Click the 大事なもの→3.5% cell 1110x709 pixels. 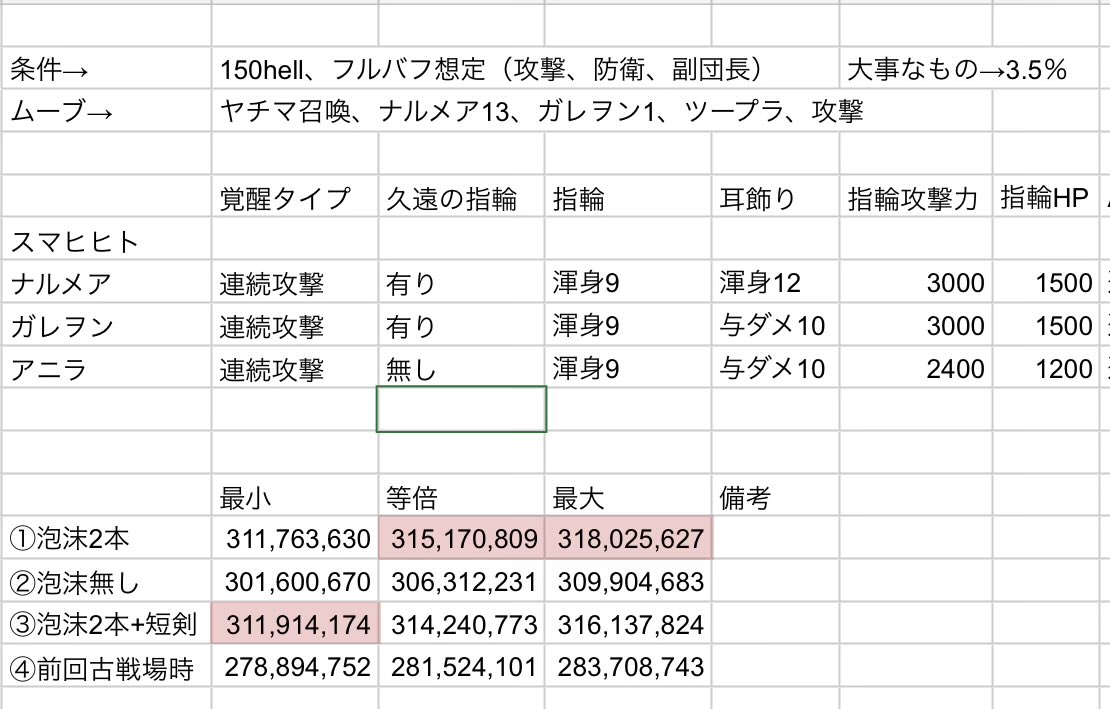(x=957, y=70)
